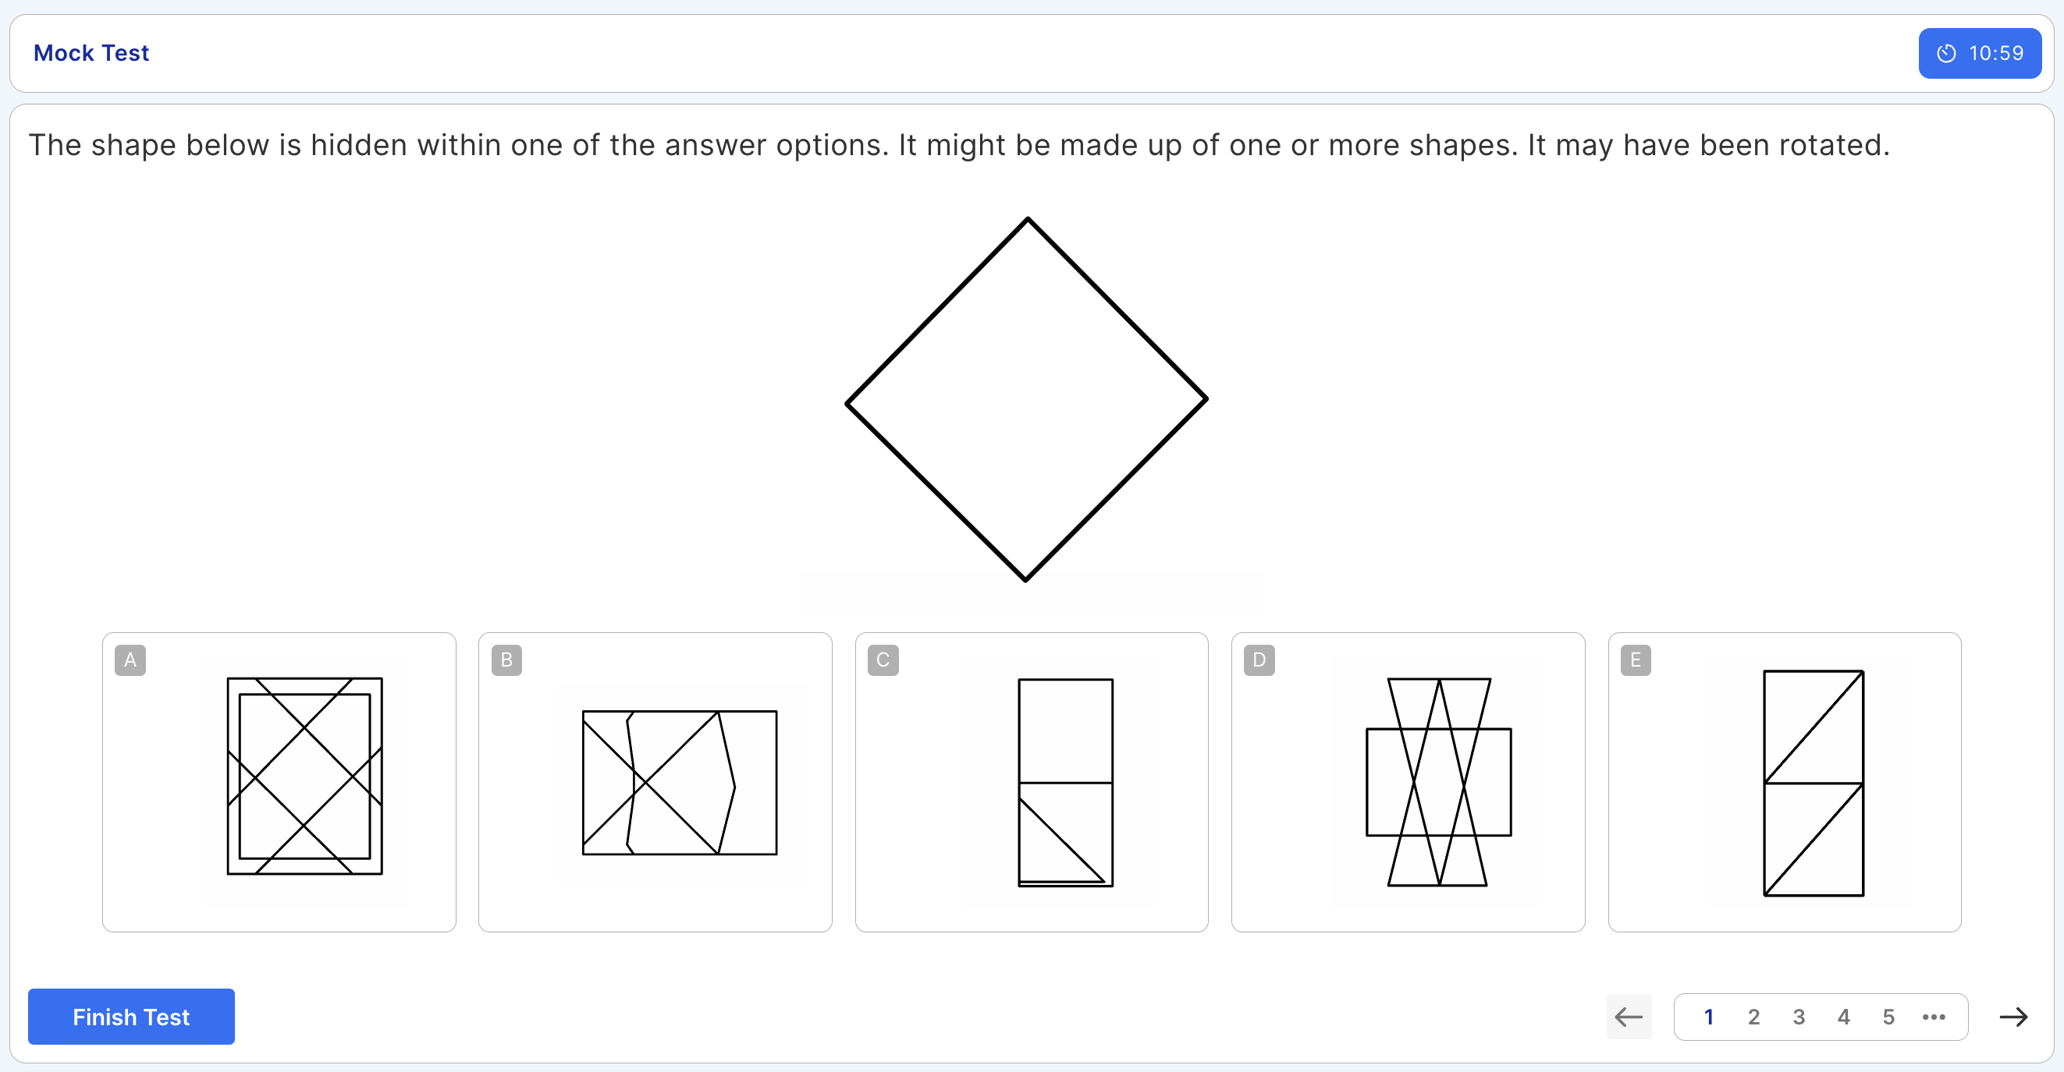Choose the two diagonal squares figure in option E
The image size is (2064, 1072).
(x=1813, y=783)
